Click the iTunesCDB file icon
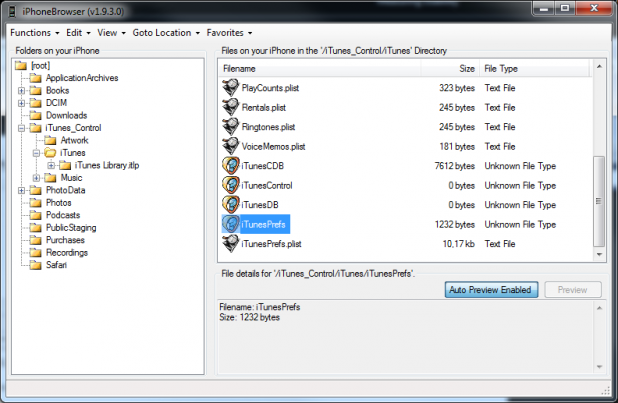618x403 pixels. click(231, 166)
